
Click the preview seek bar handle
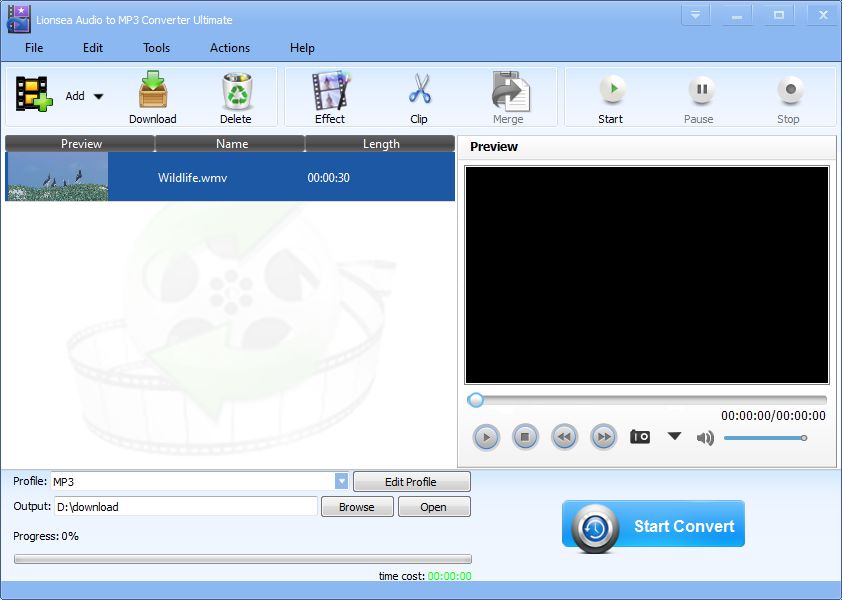475,400
